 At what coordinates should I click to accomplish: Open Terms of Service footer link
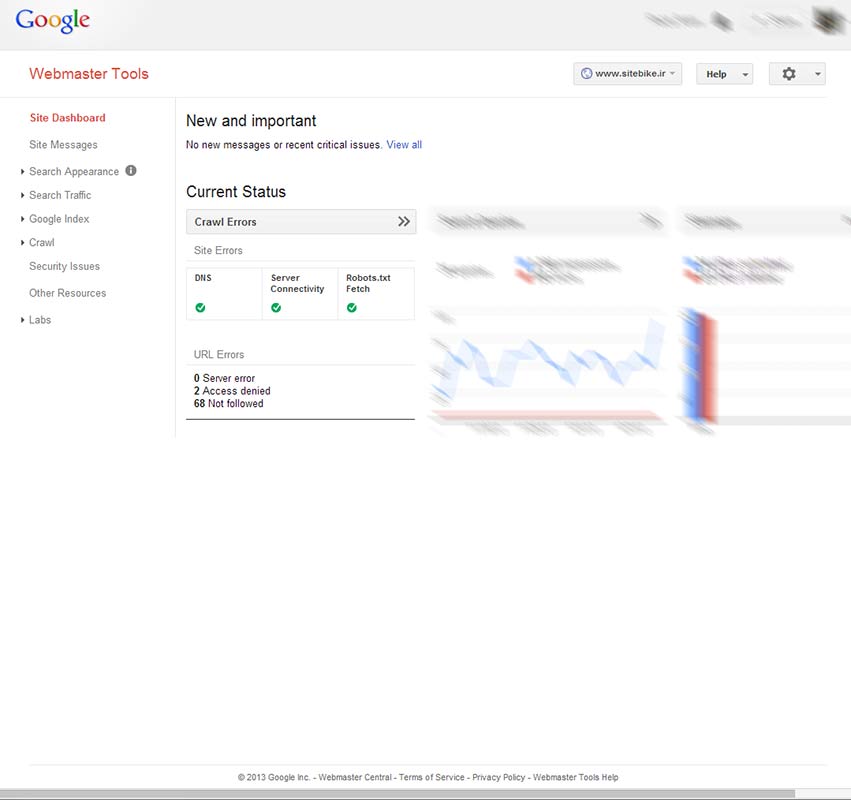[x=431, y=777]
